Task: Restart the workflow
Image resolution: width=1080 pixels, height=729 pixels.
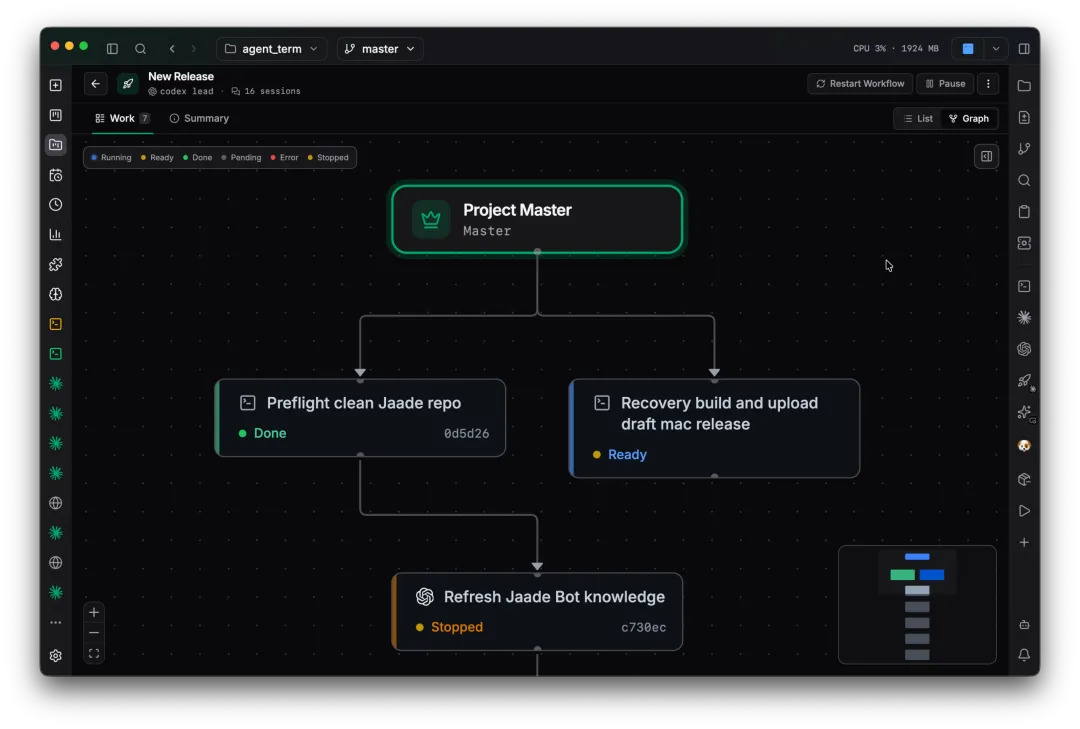Action: point(860,83)
